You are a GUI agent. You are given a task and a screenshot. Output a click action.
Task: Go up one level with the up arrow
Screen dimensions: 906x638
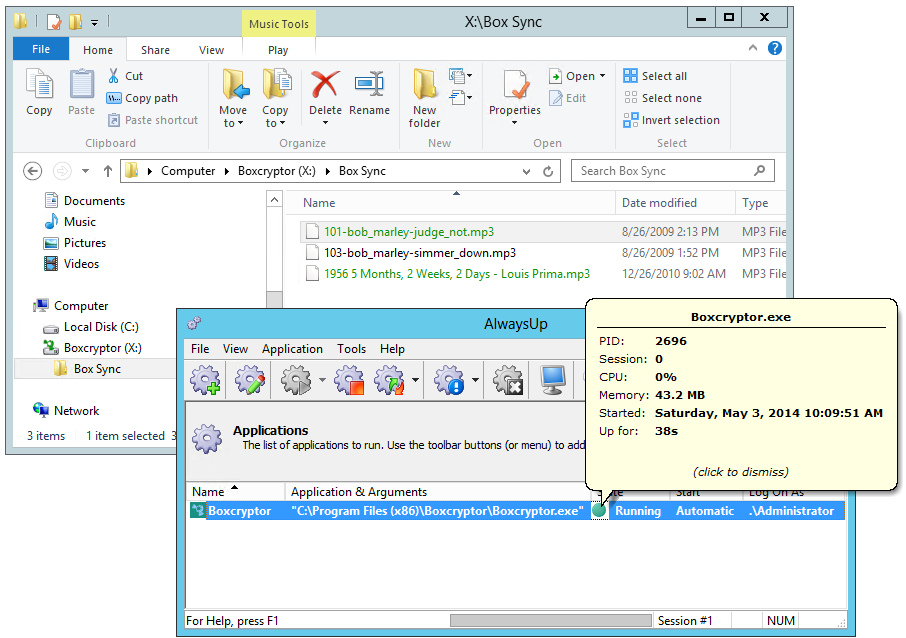[107, 171]
